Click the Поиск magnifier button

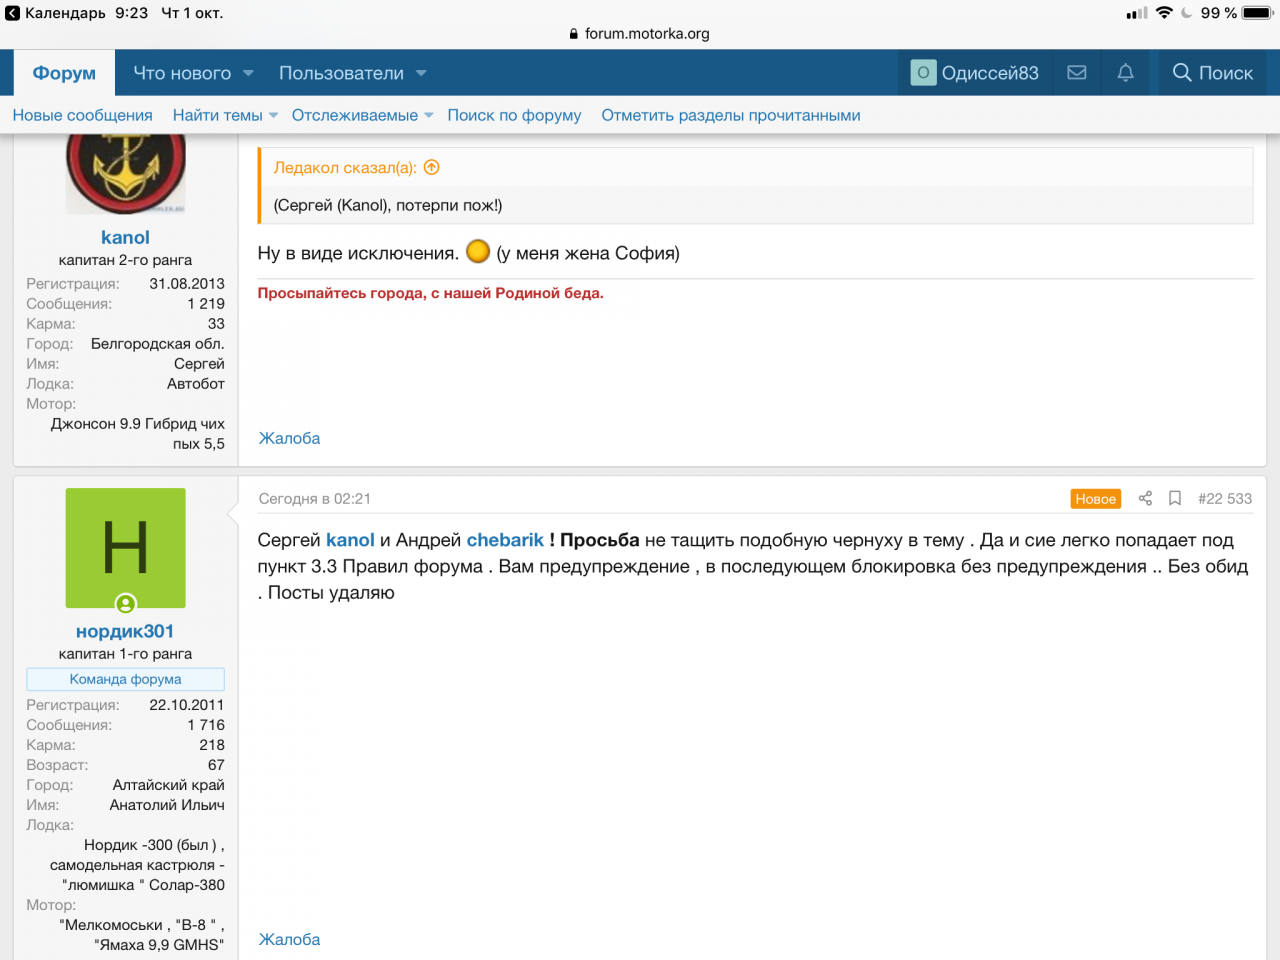tap(1212, 73)
